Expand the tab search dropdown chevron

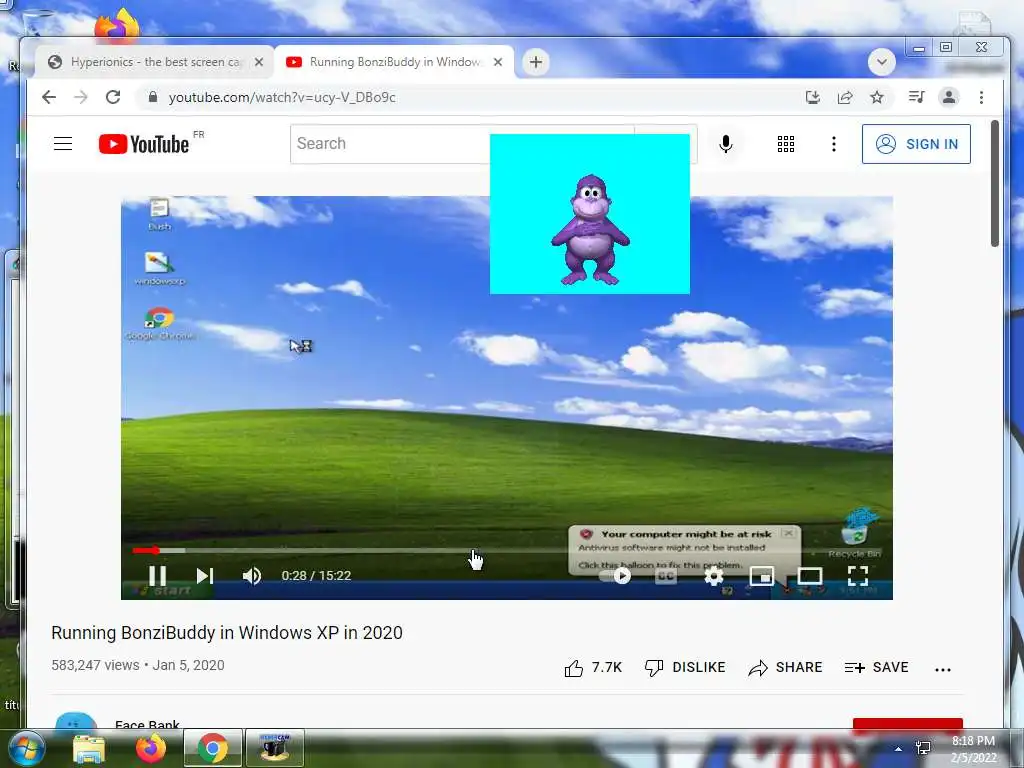tap(882, 62)
